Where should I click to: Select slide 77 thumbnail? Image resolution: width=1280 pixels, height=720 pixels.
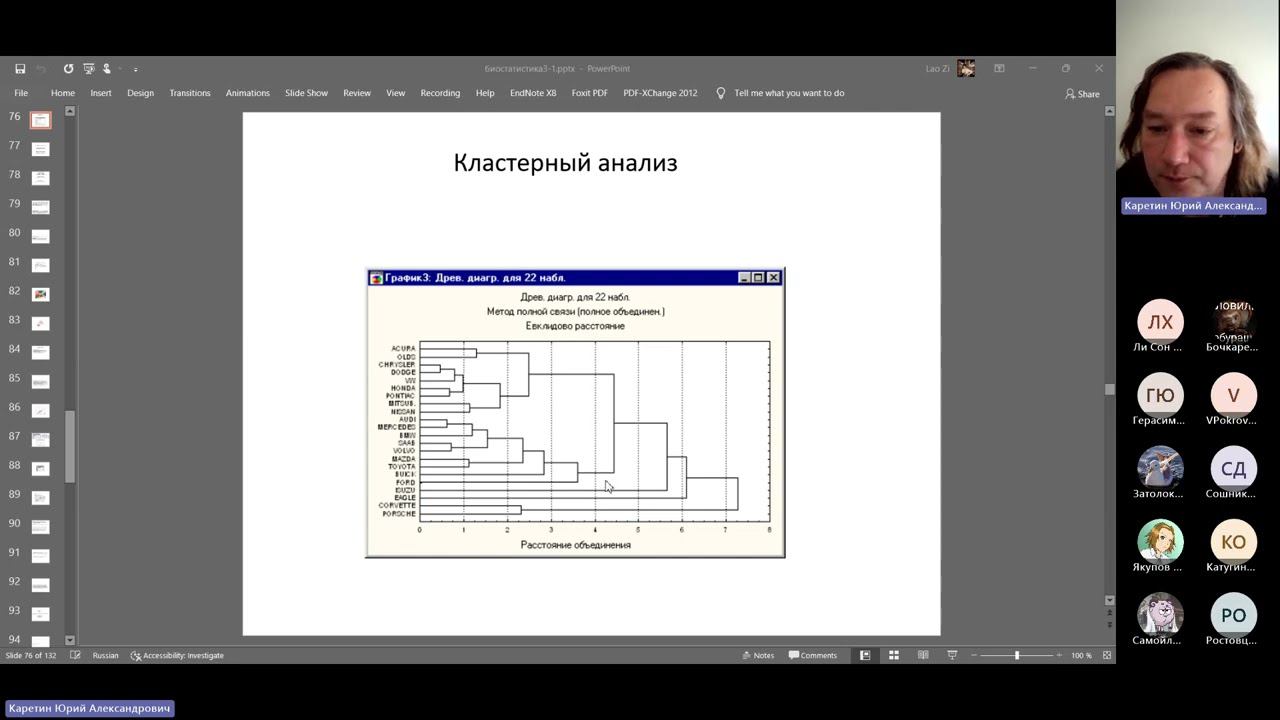[40, 149]
